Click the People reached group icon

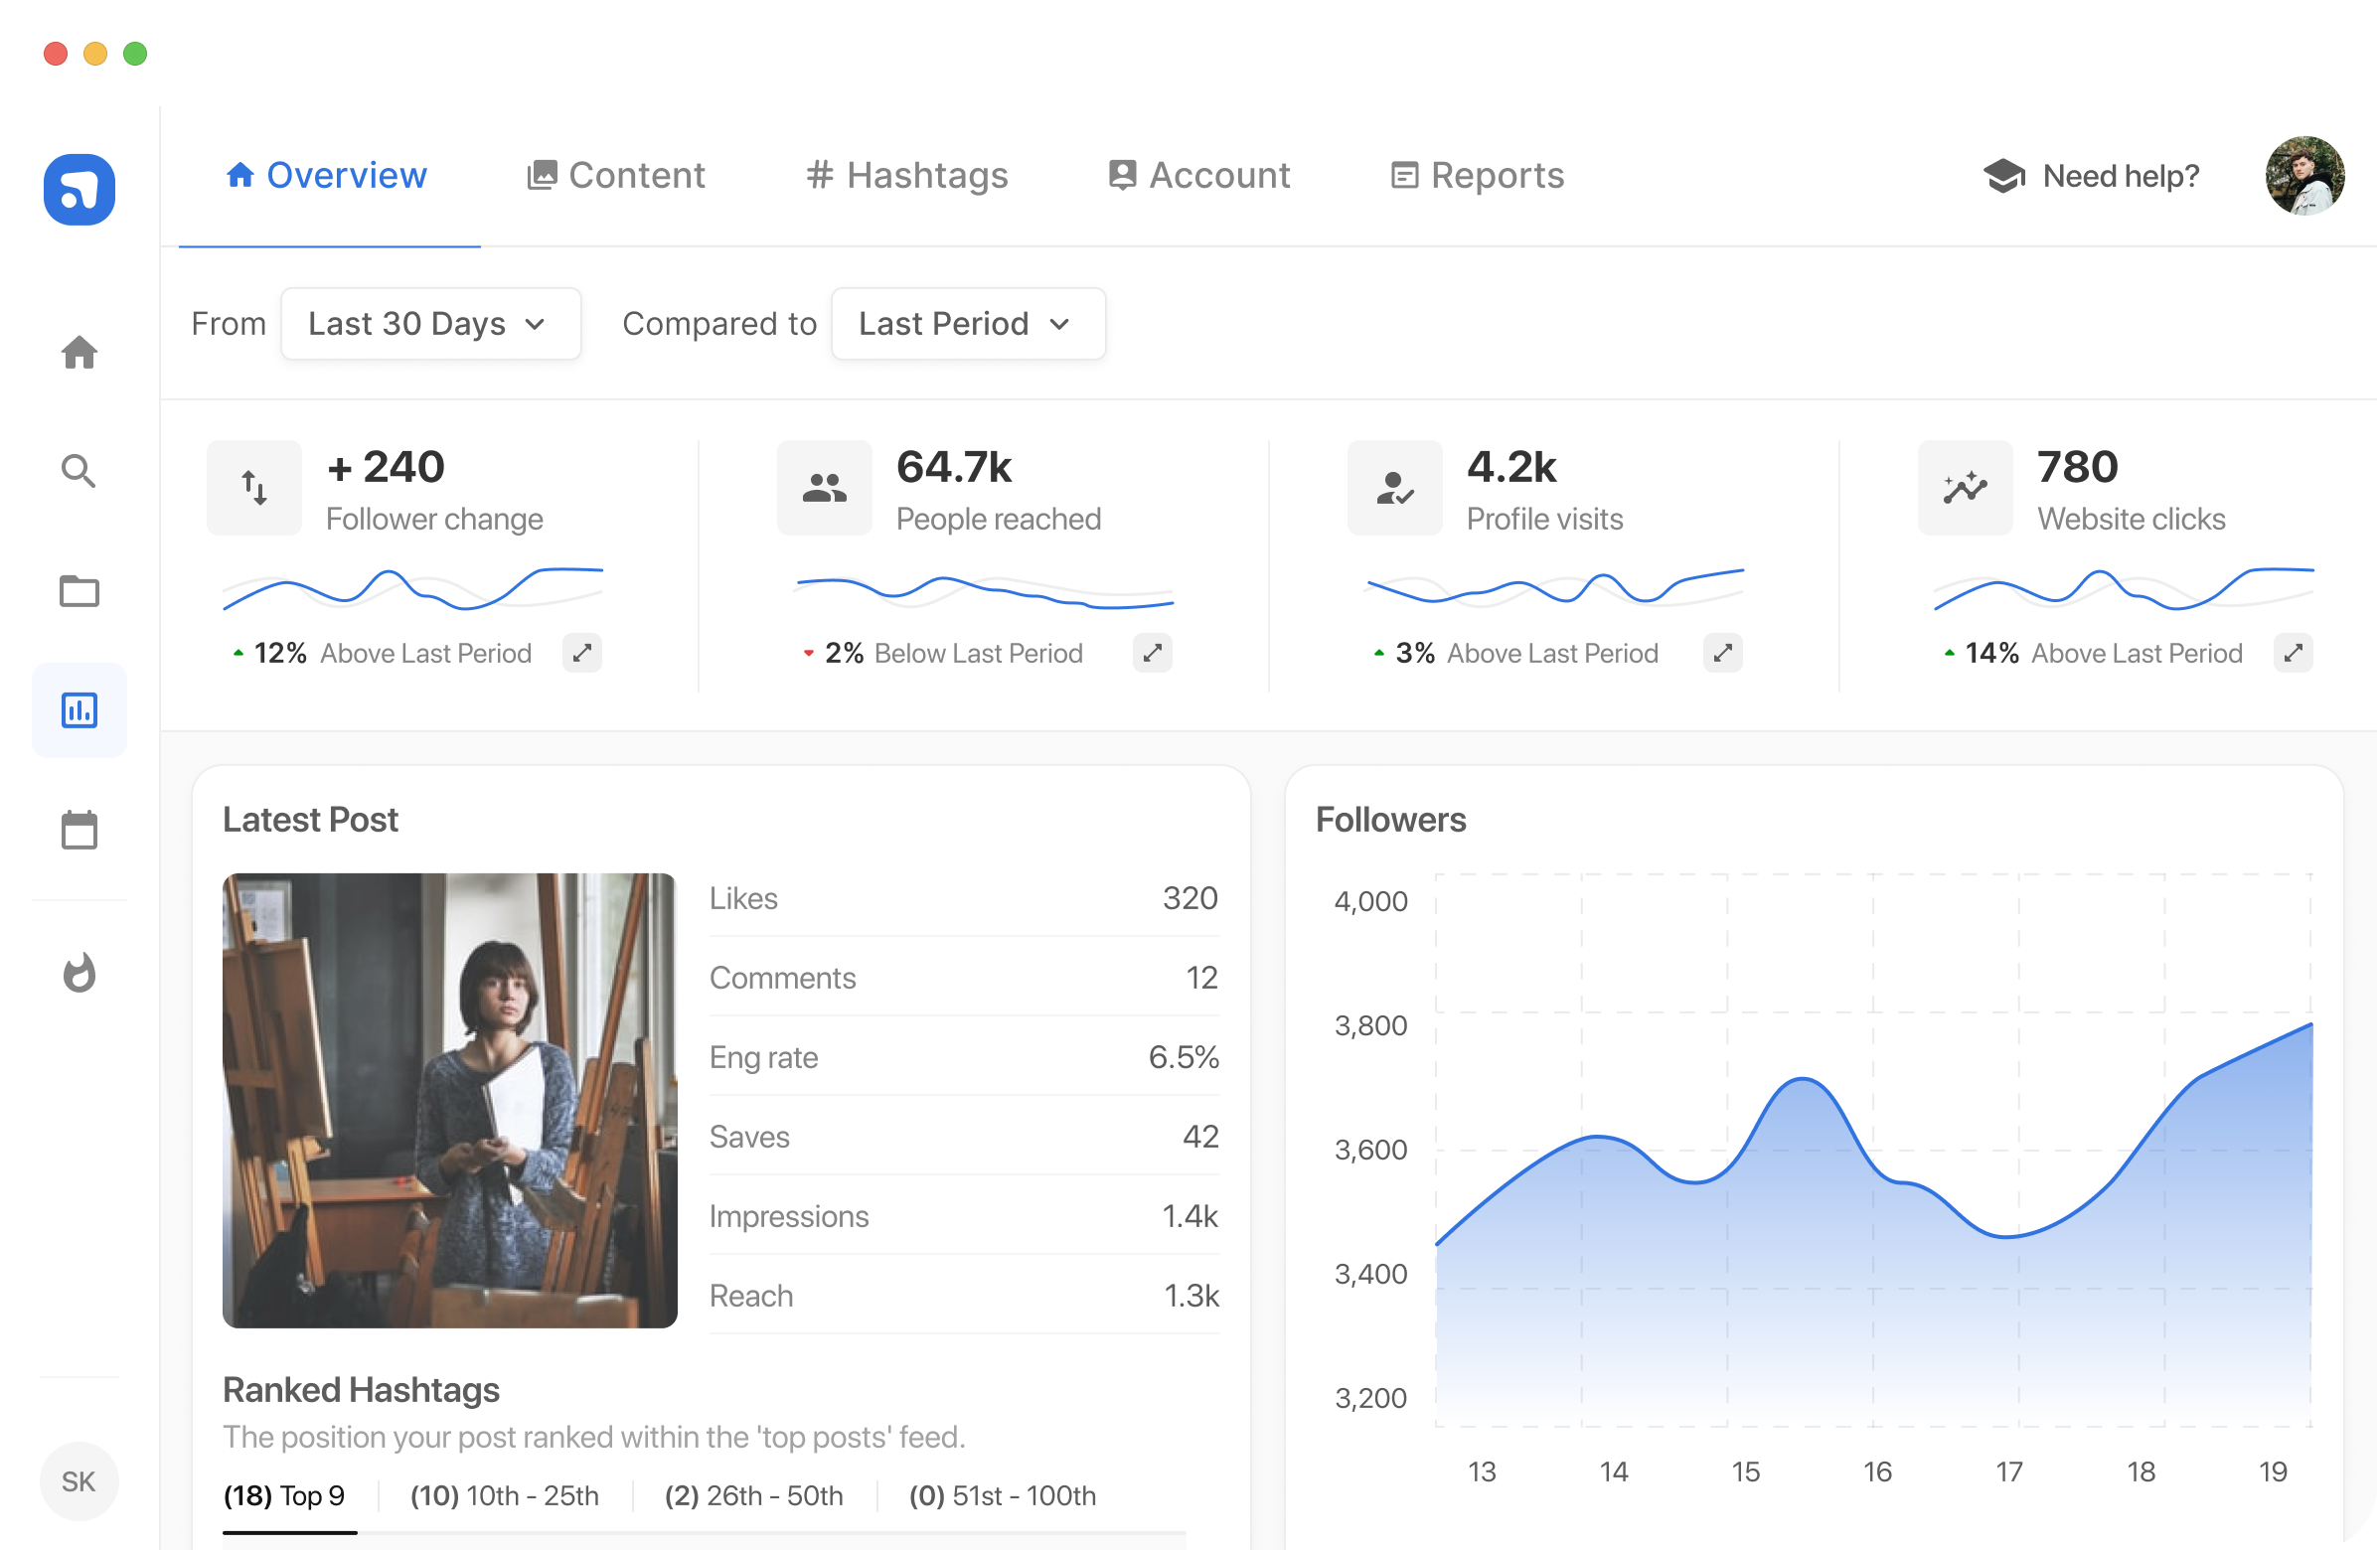pos(825,488)
